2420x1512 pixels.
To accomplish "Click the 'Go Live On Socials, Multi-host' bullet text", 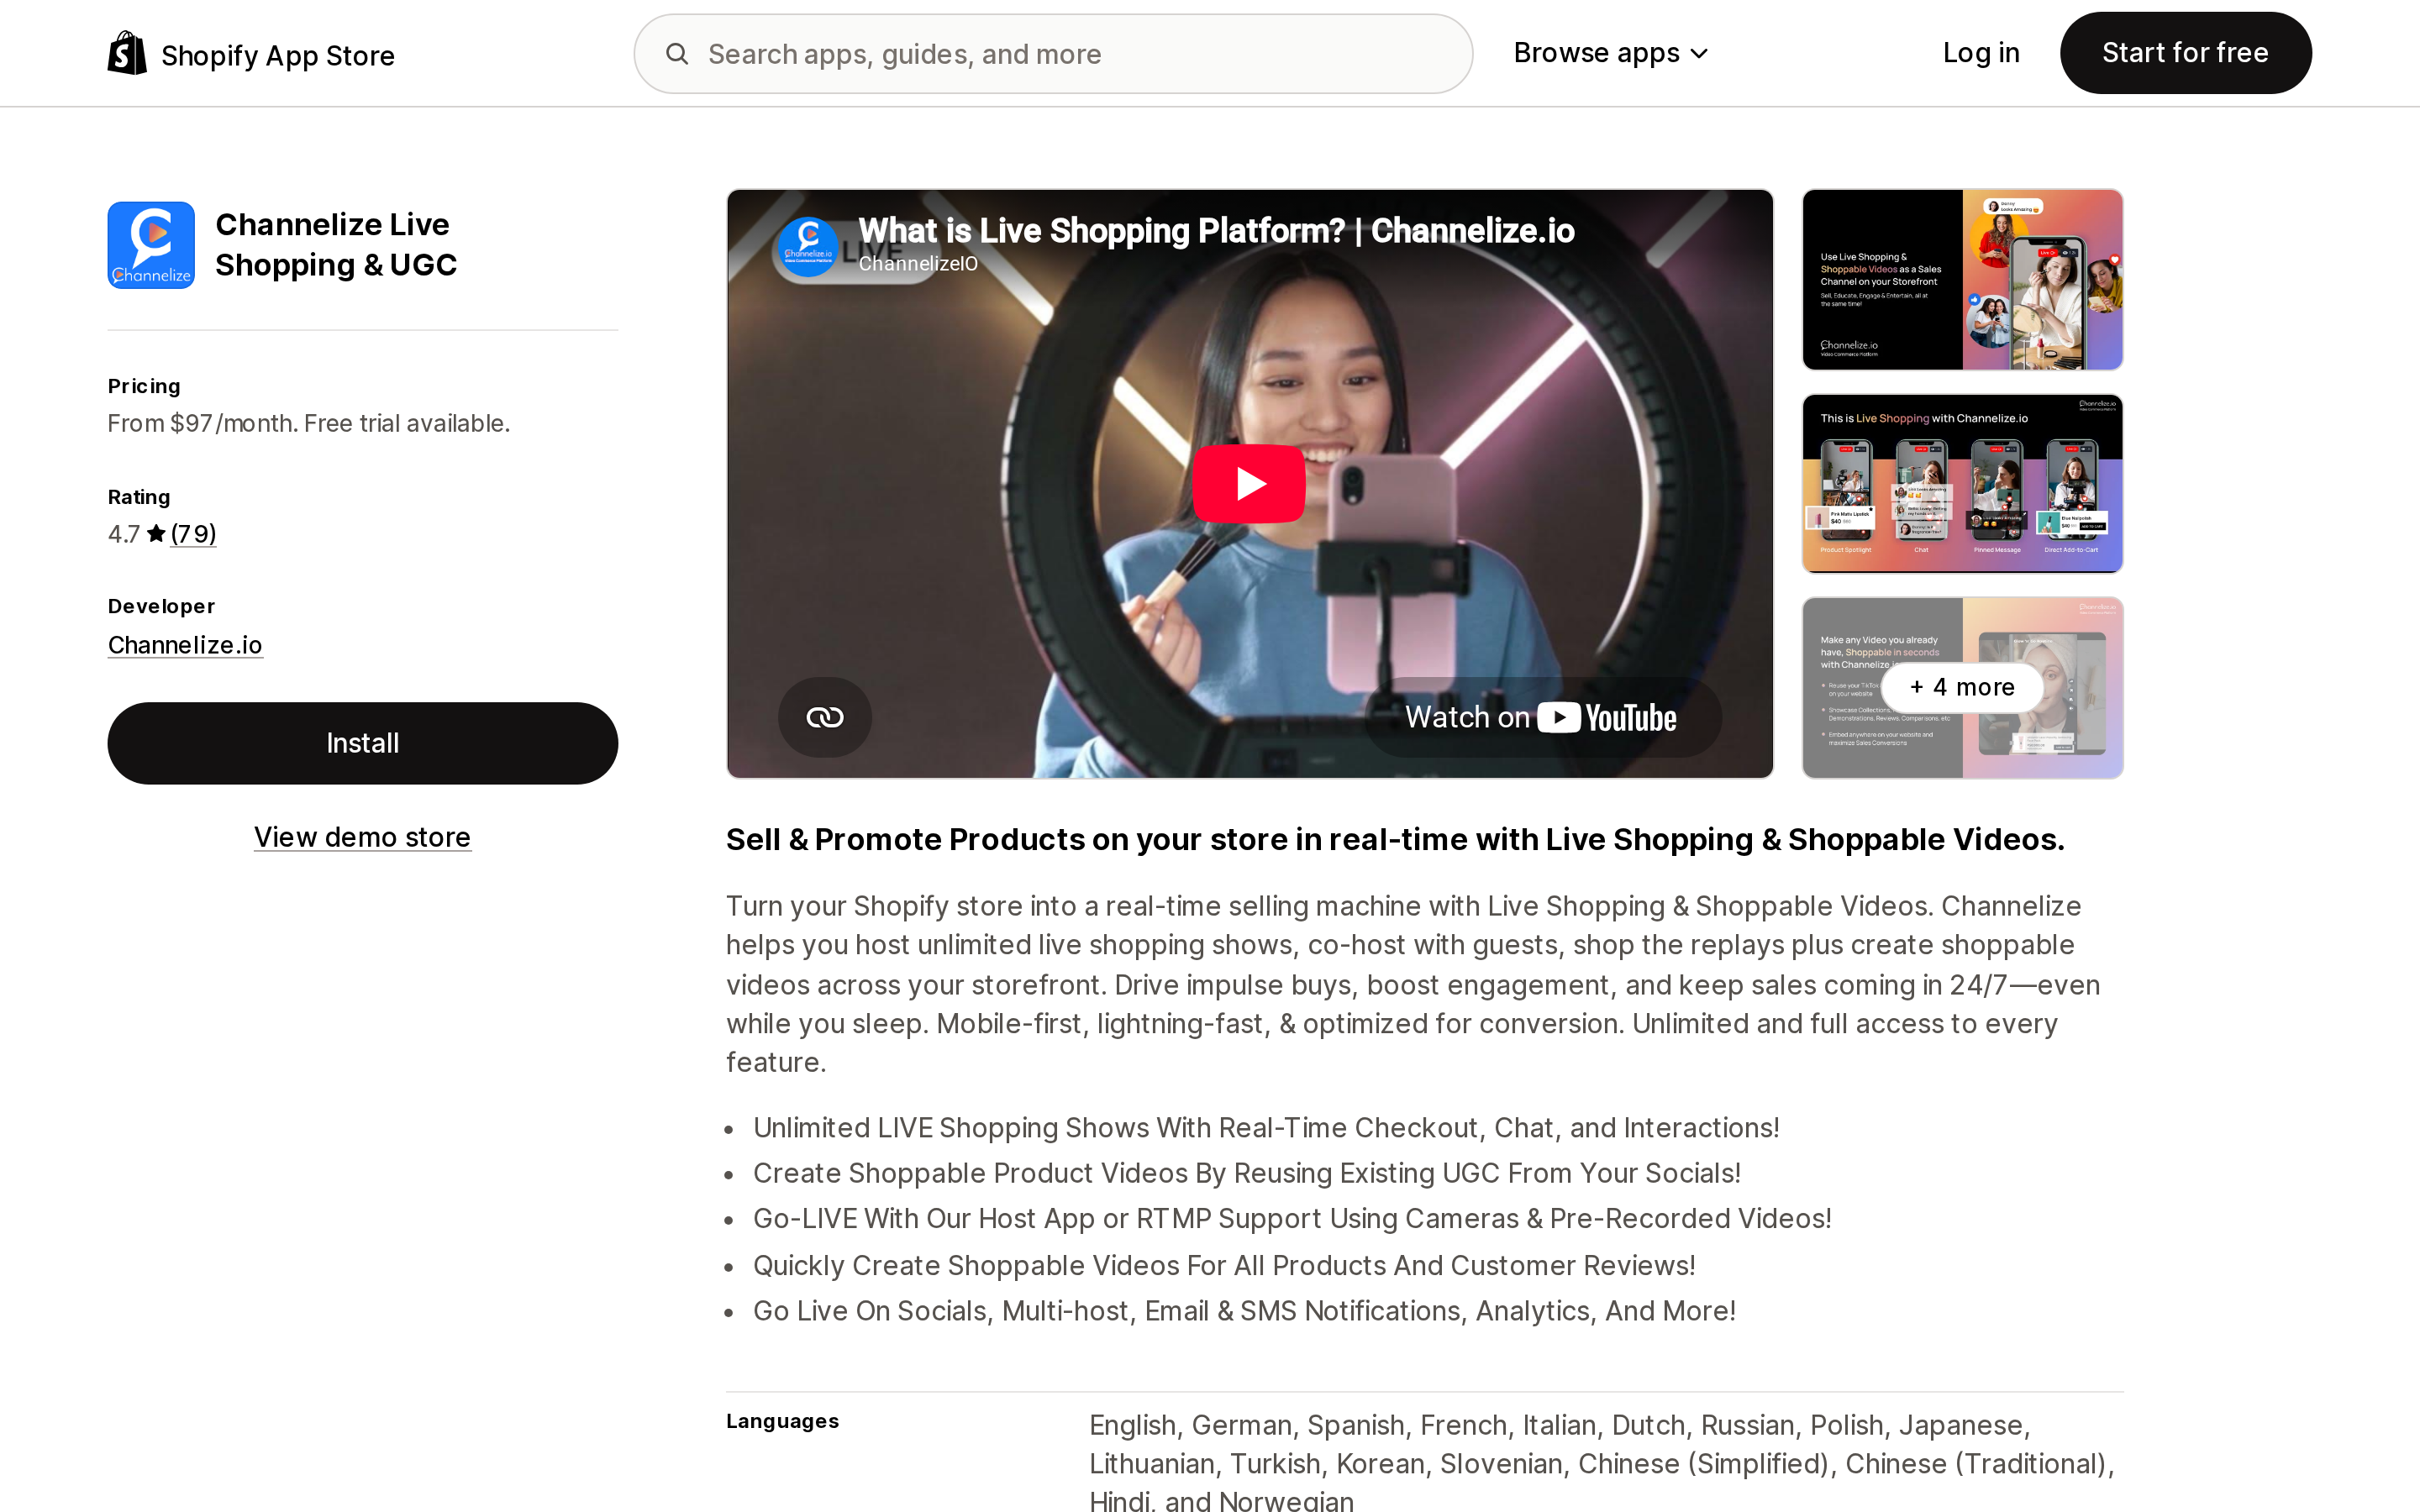I will [1244, 1311].
